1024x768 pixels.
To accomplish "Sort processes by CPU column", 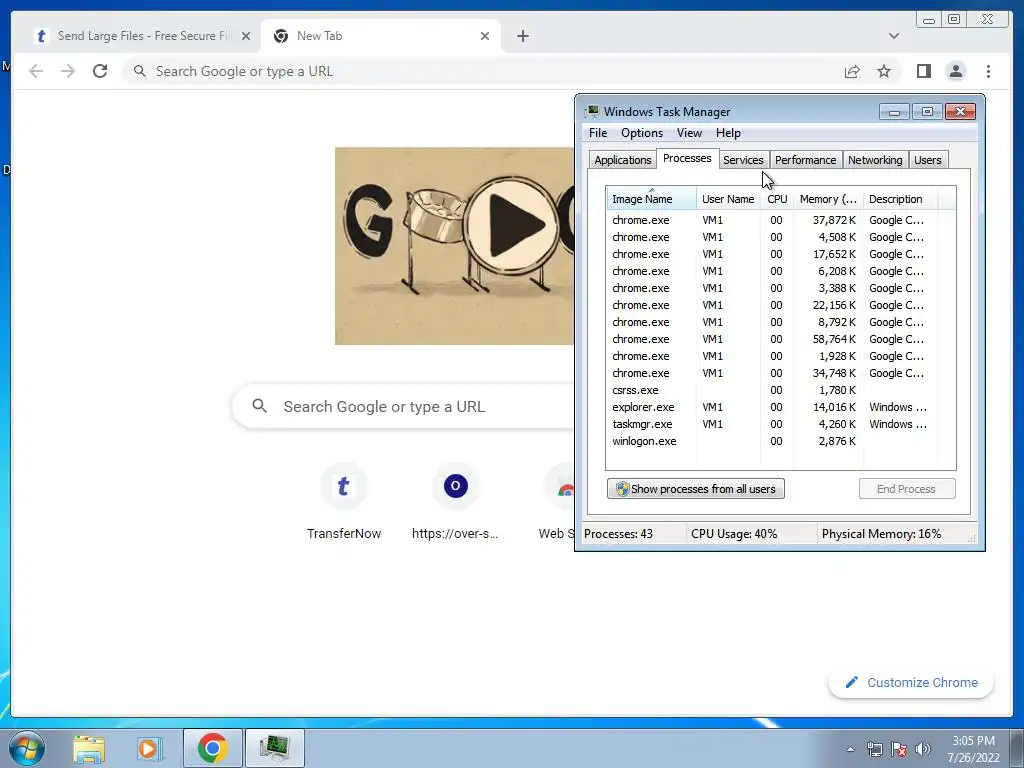I will [776, 199].
